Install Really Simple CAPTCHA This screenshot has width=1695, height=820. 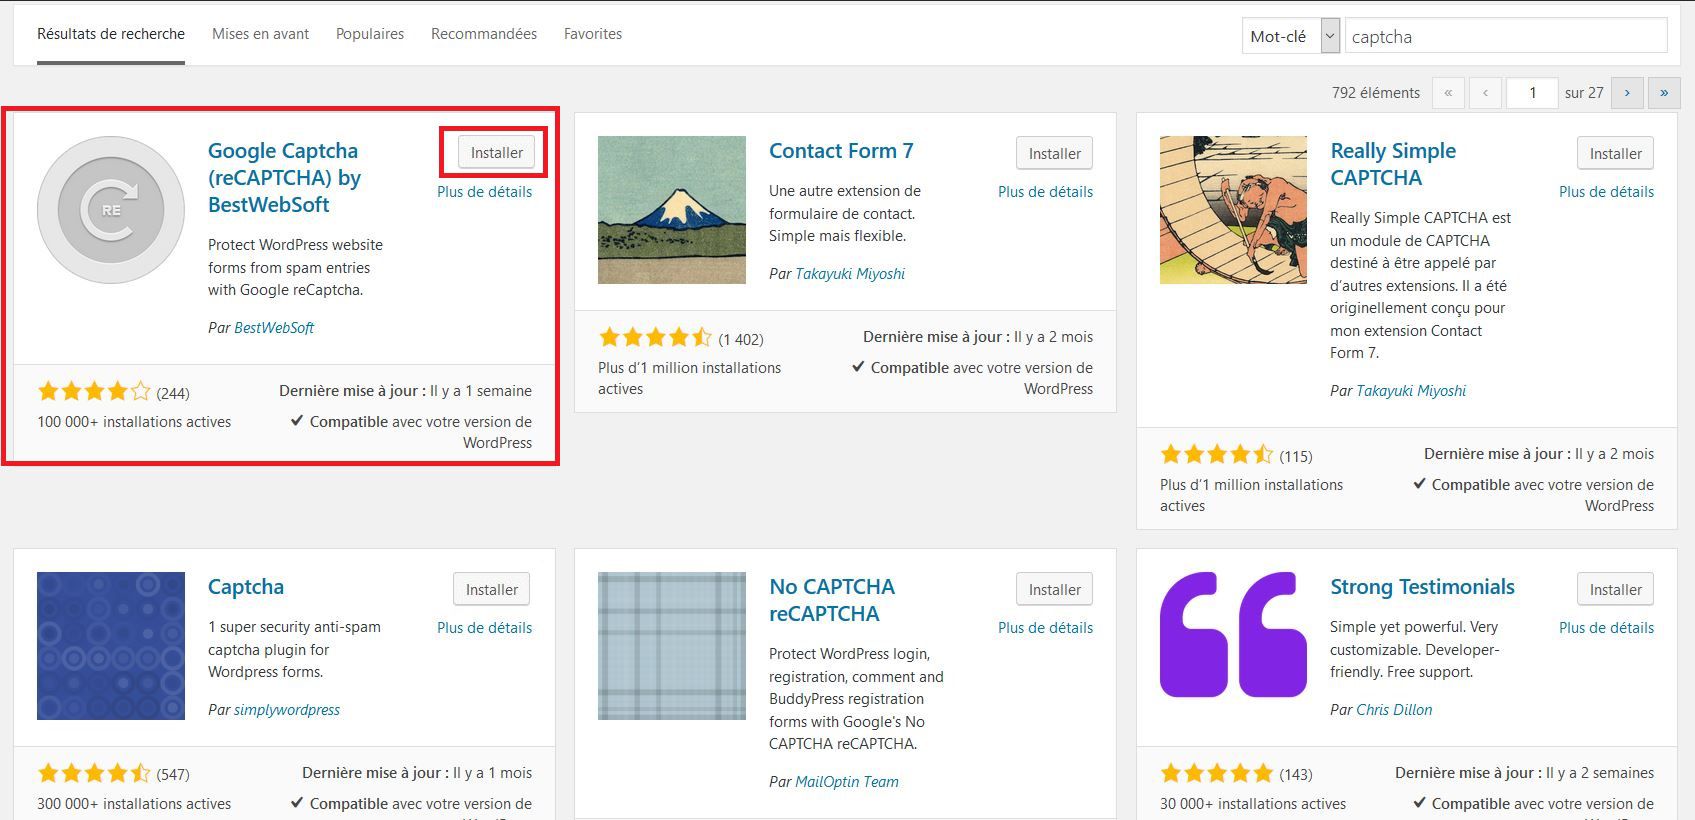tap(1616, 154)
